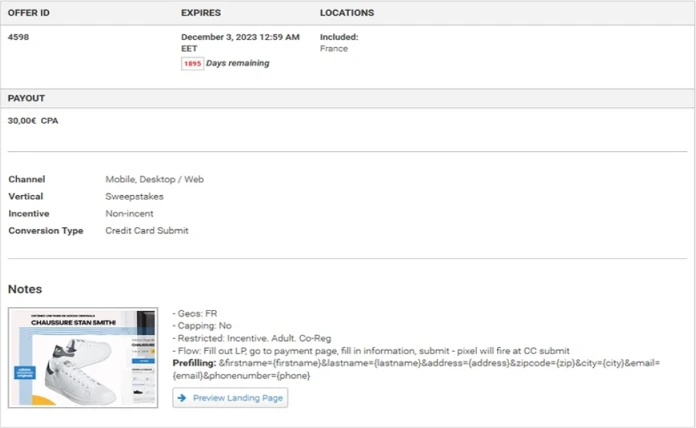Click the Channel field label
The image size is (696, 428).
pos(27,179)
